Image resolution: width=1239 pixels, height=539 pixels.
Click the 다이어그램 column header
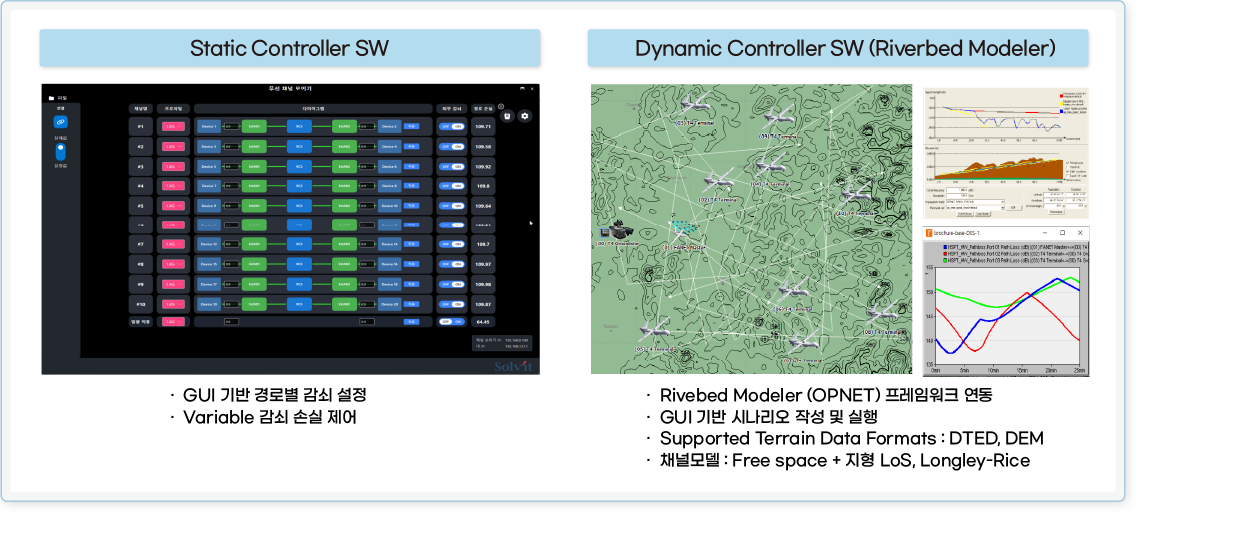[x=313, y=108]
